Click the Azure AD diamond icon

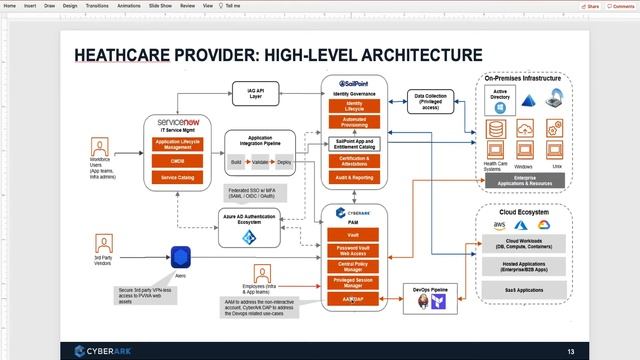tap(249, 237)
